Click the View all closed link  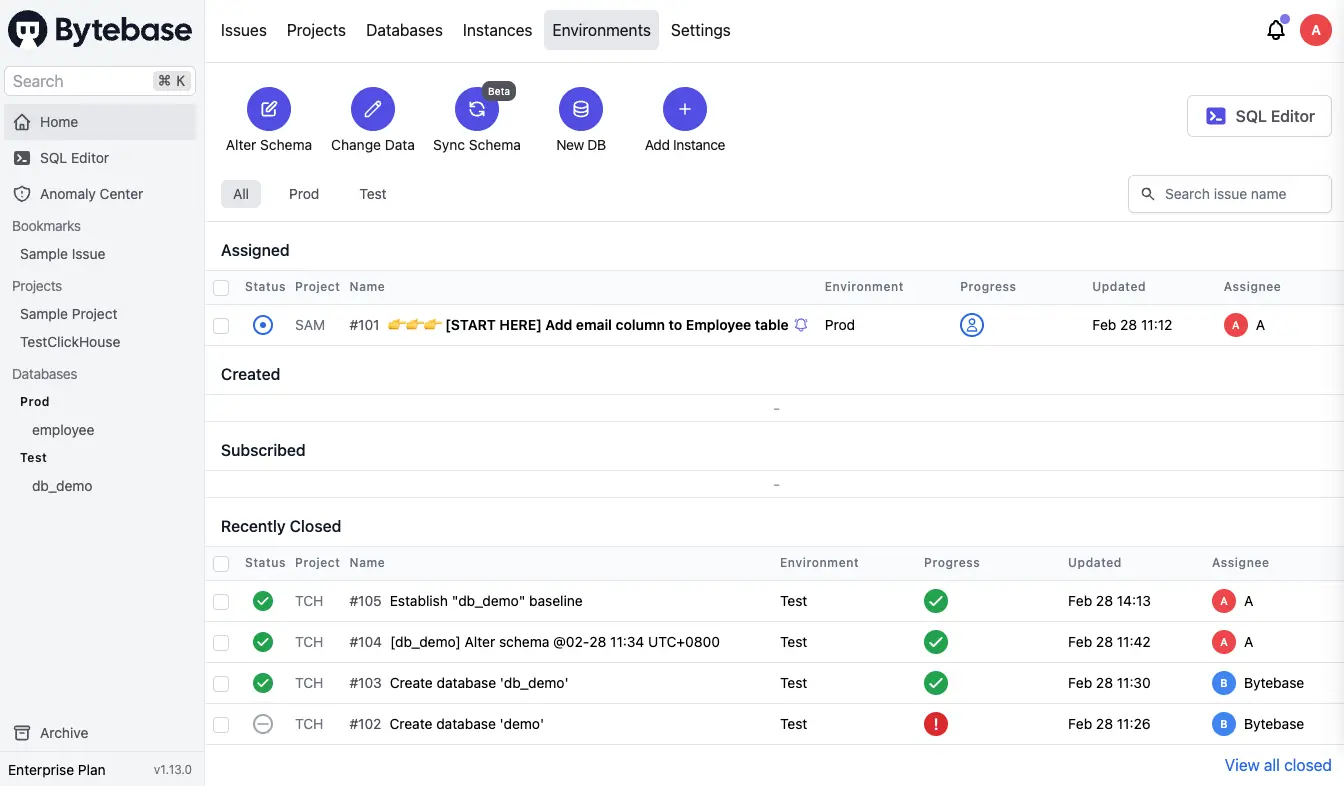[1278, 765]
